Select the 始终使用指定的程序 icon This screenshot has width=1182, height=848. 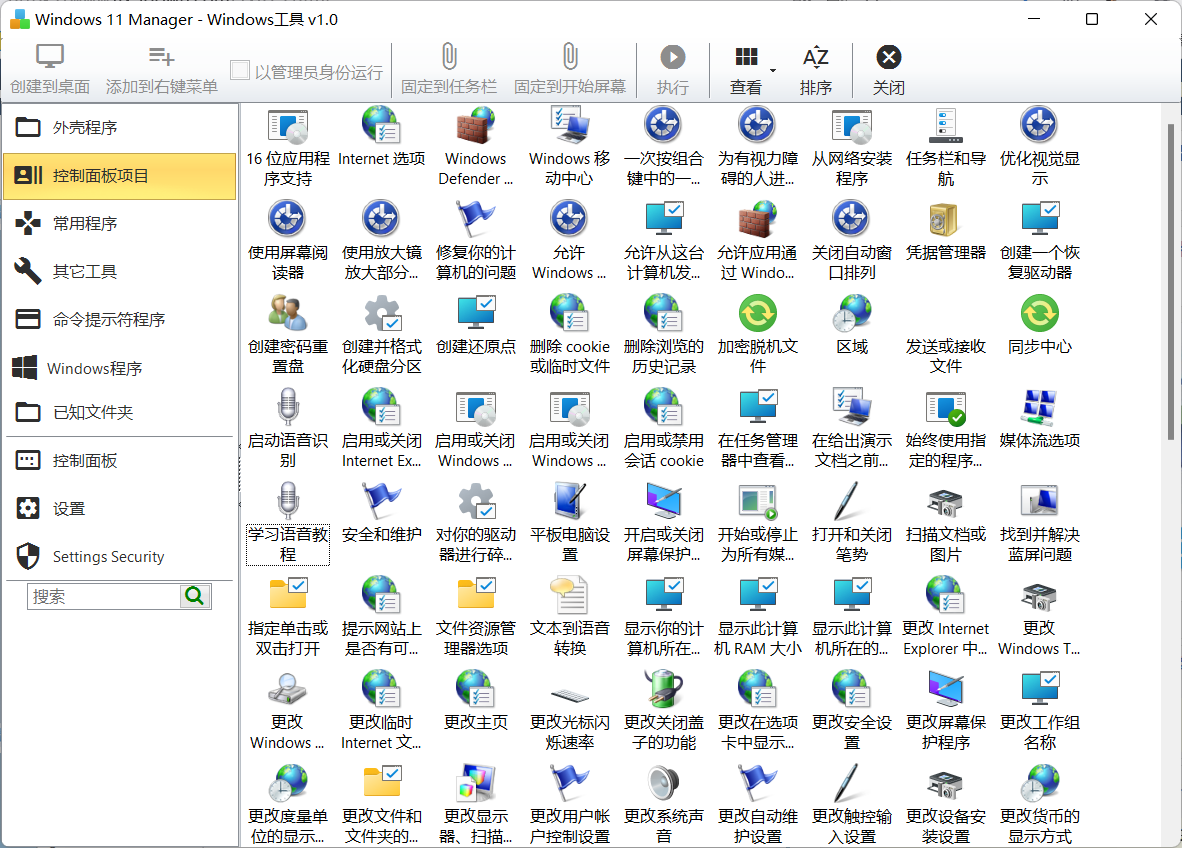946,408
